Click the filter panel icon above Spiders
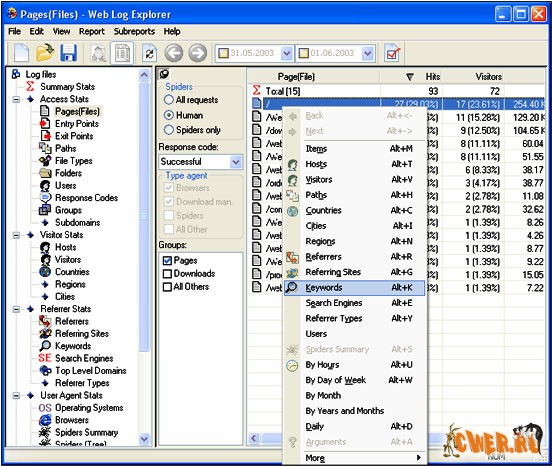The image size is (552, 466). (x=164, y=74)
